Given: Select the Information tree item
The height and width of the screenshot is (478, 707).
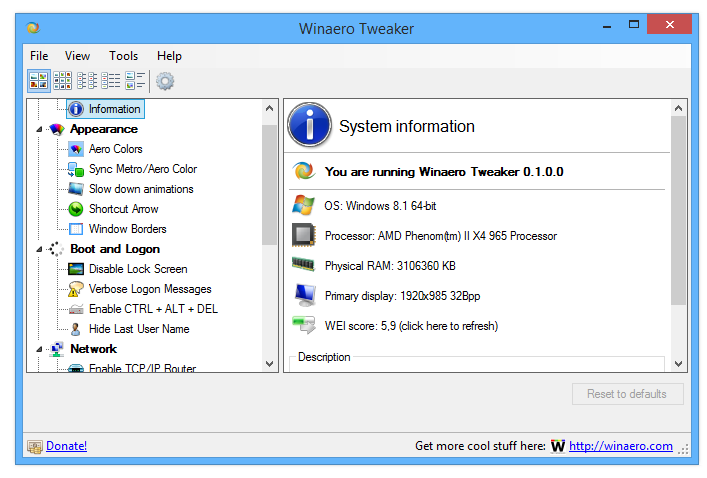Looking at the screenshot, I should [x=115, y=109].
